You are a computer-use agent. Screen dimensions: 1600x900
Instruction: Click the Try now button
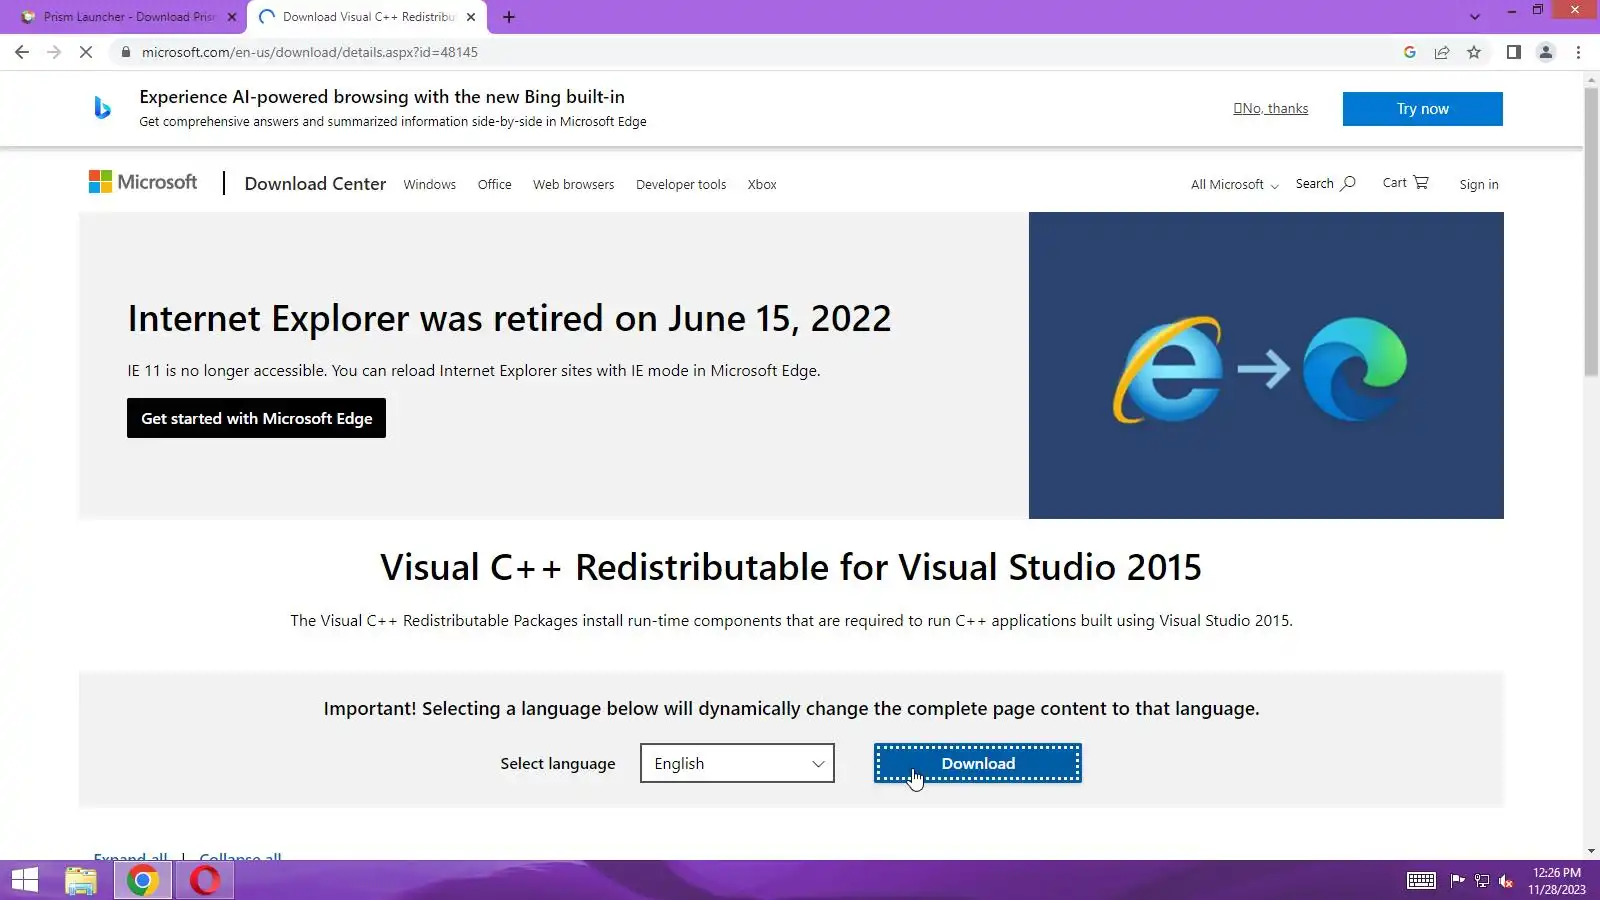coord(1422,109)
